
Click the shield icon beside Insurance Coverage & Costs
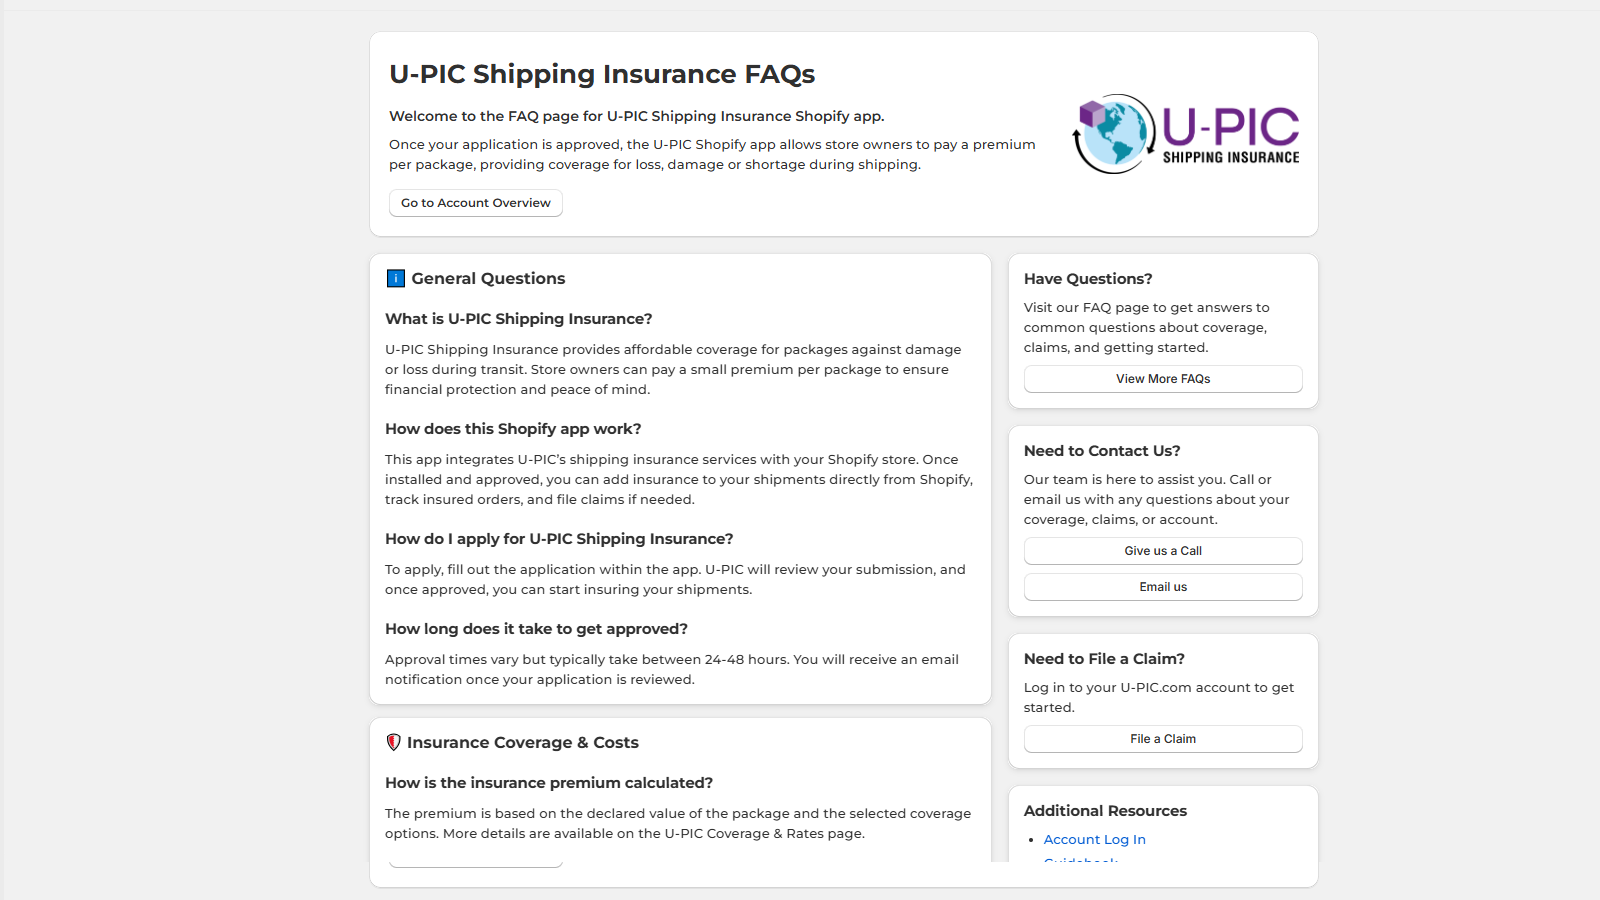[394, 742]
